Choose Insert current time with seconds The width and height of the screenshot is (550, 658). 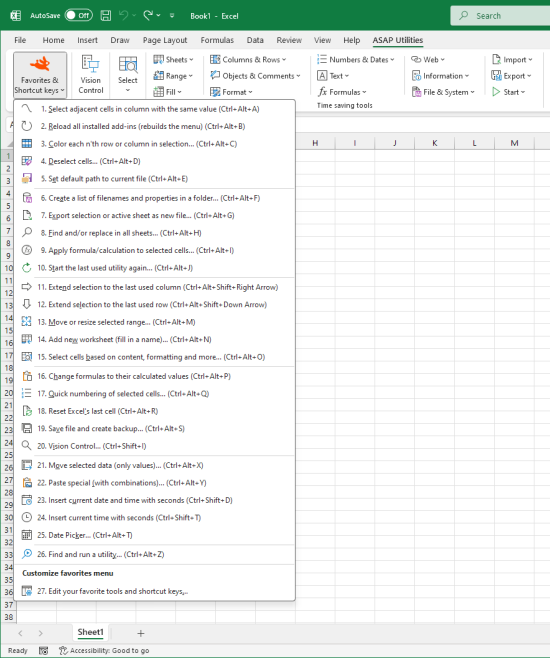click(154, 517)
